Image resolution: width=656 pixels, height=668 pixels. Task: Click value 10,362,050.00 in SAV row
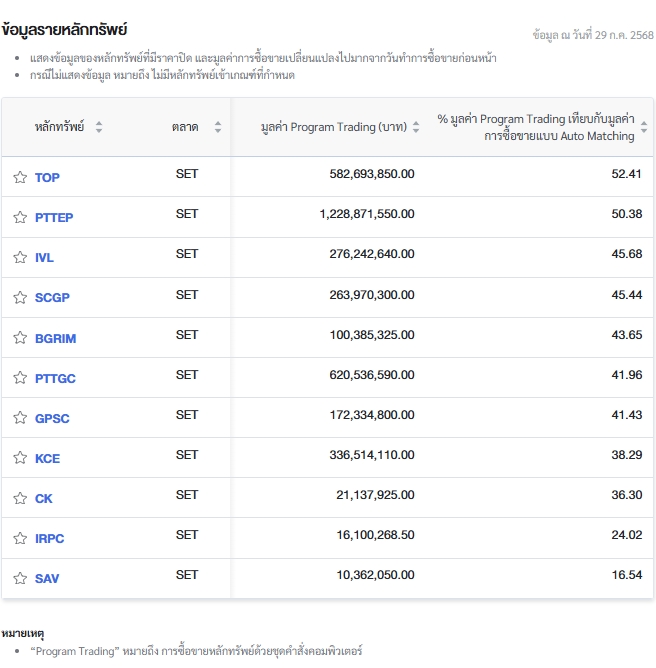coord(375,575)
